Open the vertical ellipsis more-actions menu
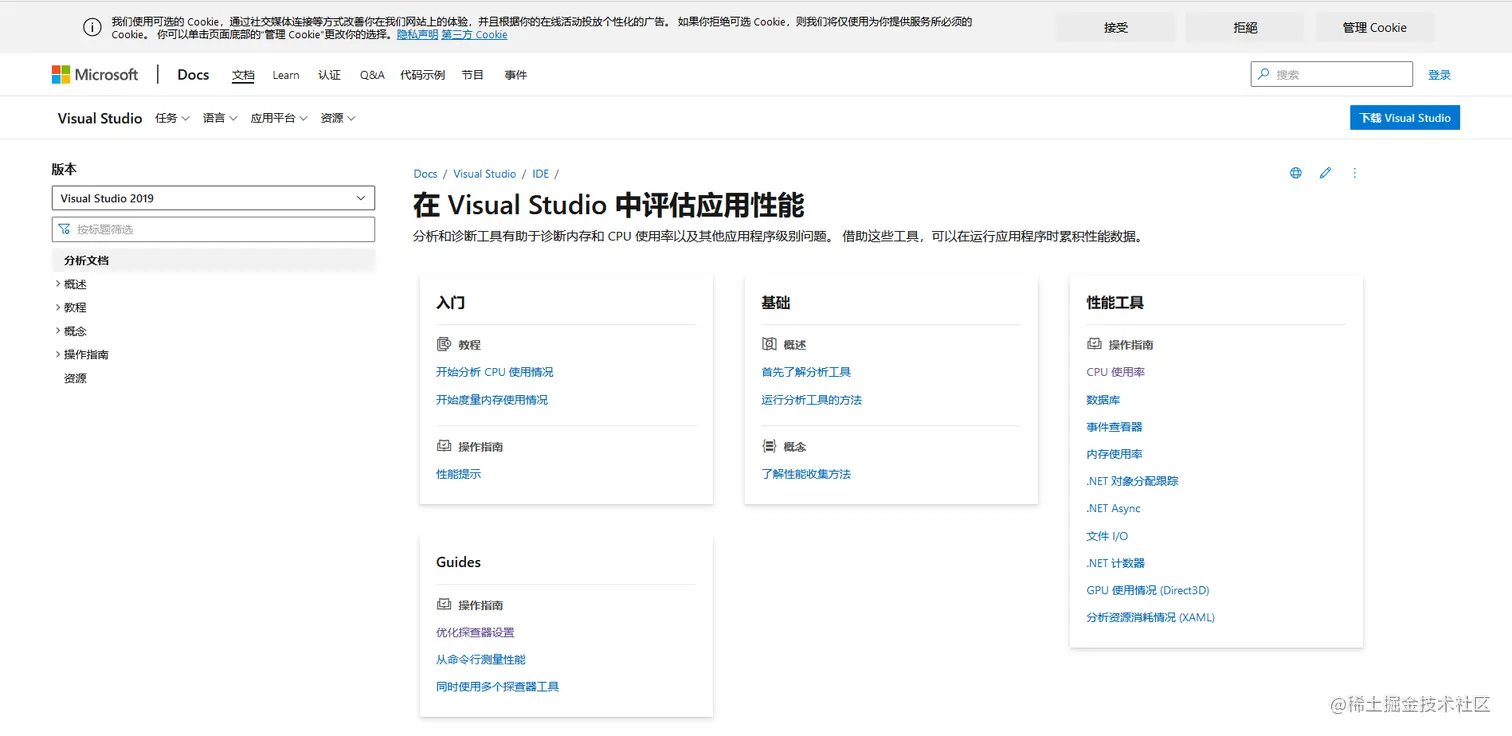 (1355, 173)
